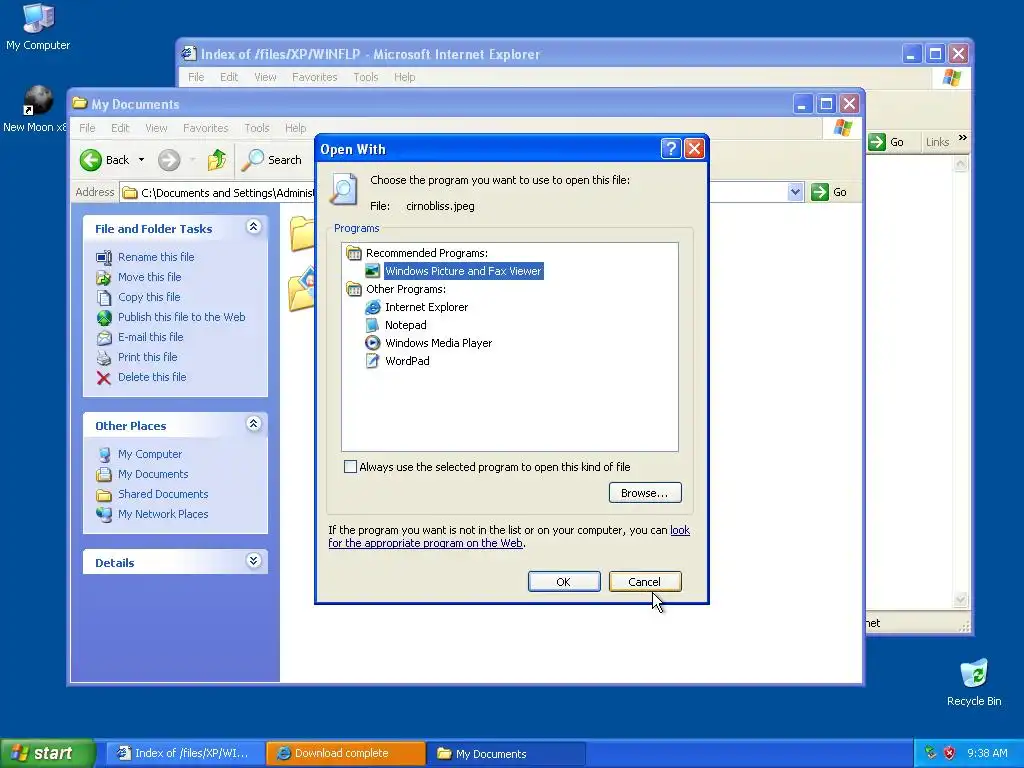Open View menu in My Documents window
The width and height of the screenshot is (1024, 768).
tap(156, 128)
